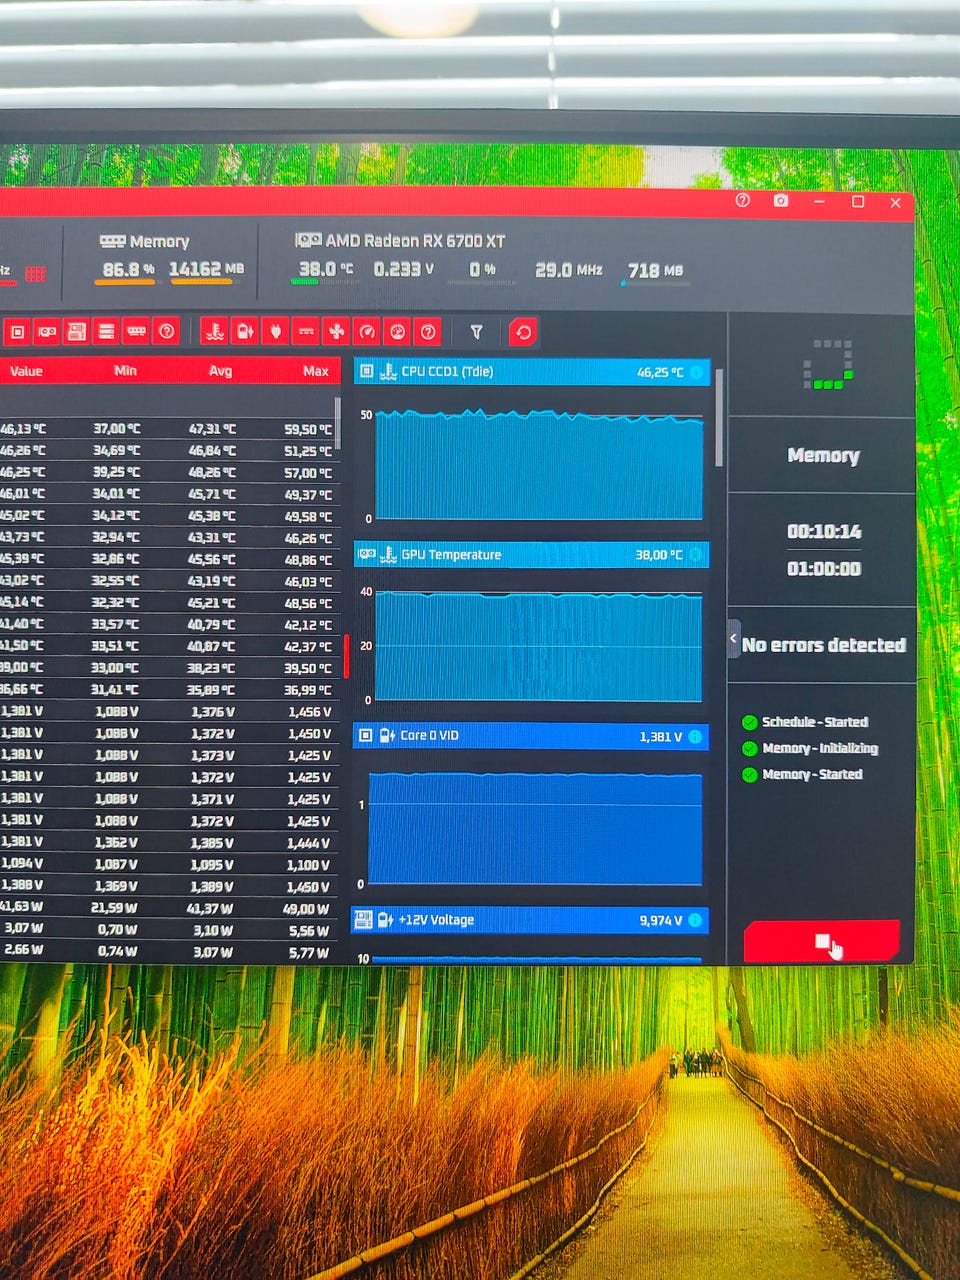Click the GPU memory value '718 MB'
This screenshot has height=1280, width=960.
tap(656, 270)
